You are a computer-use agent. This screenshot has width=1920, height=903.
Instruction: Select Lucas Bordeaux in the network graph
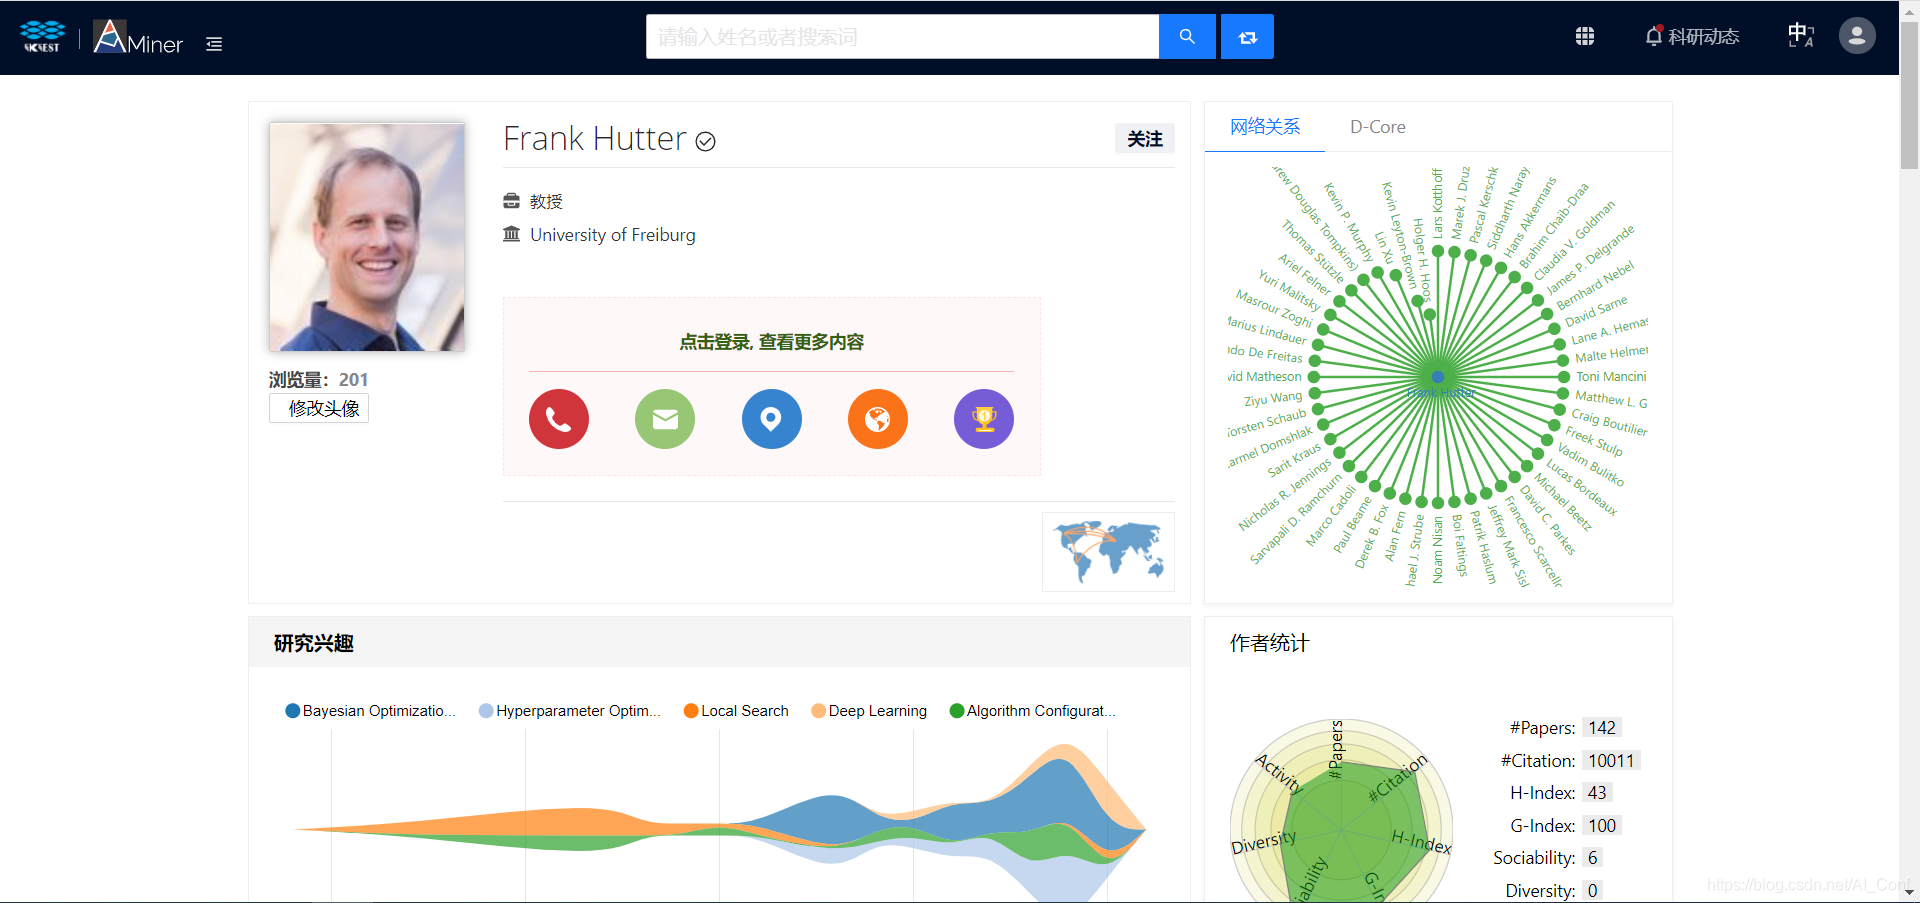[x=1581, y=487]
